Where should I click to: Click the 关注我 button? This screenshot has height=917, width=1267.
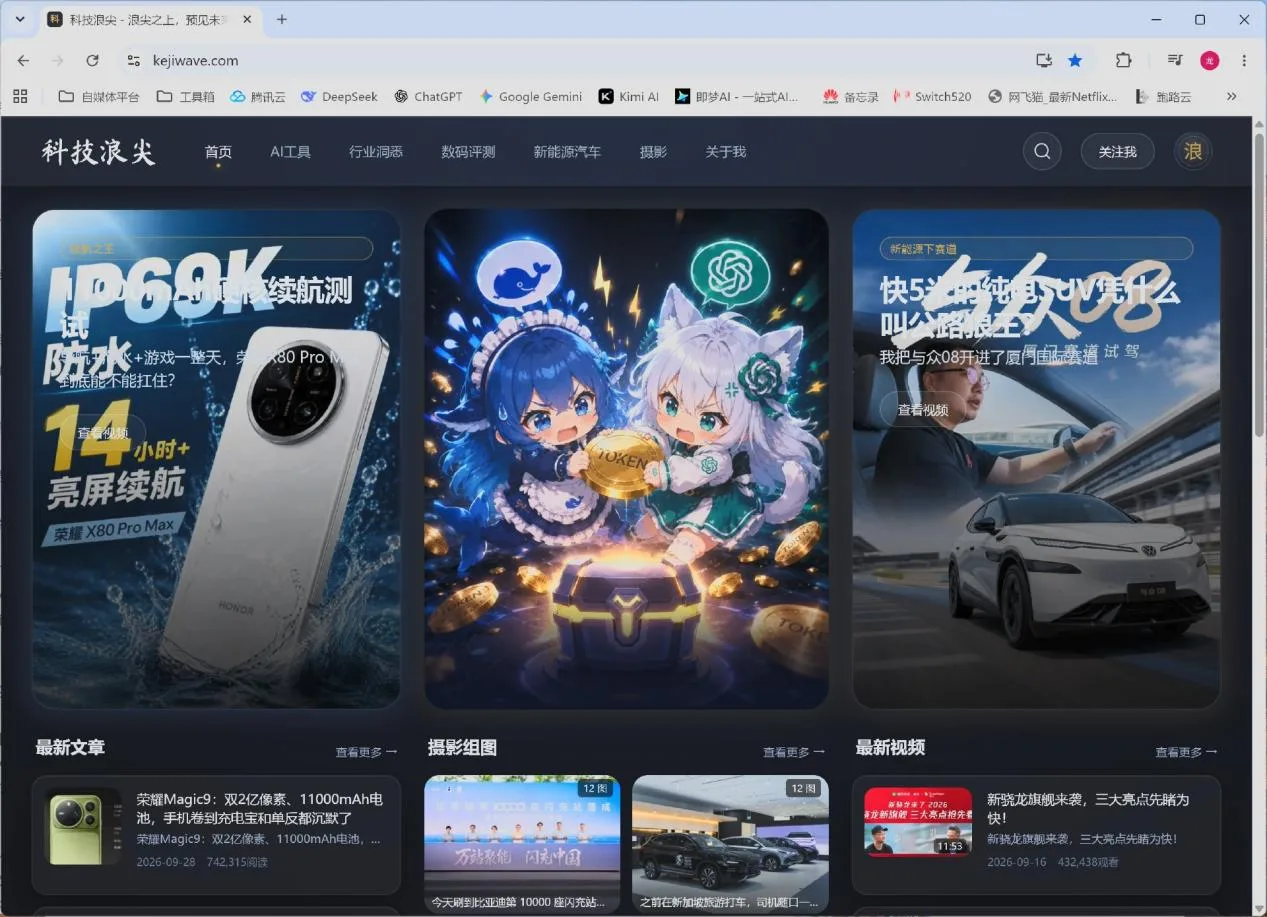1117,152
